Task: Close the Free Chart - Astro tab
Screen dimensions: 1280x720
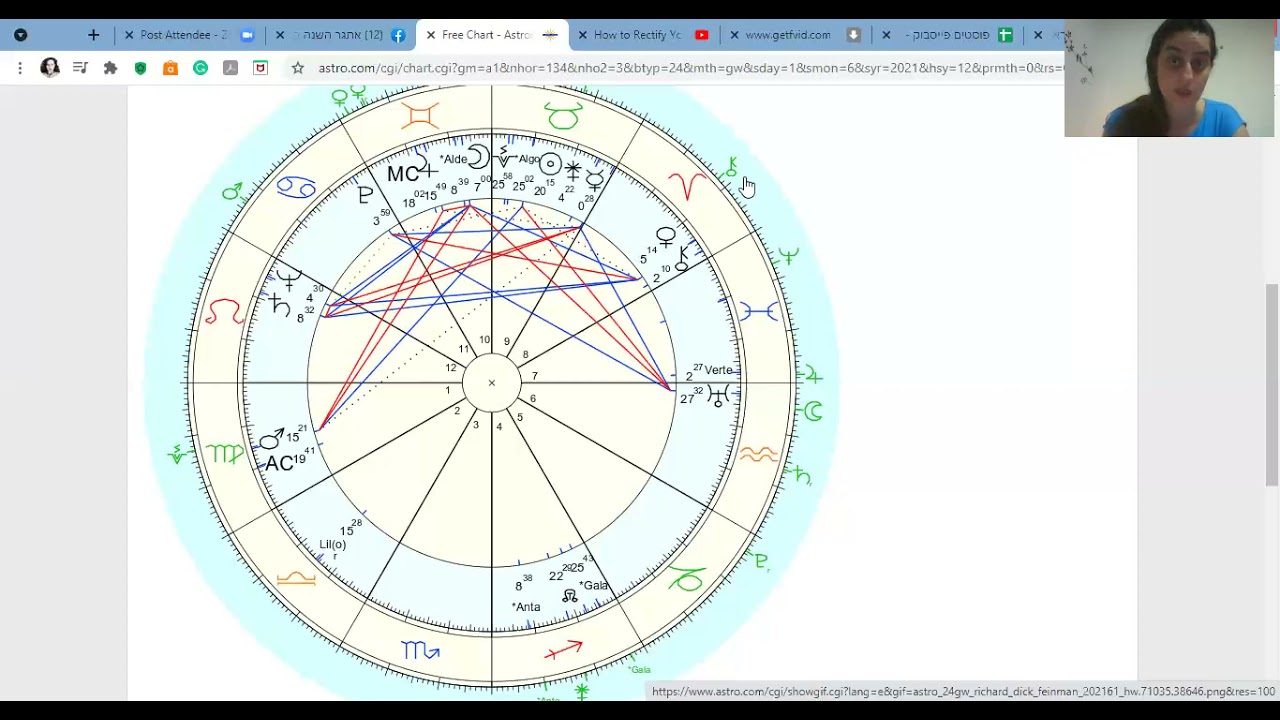Action: pos(431,35)
